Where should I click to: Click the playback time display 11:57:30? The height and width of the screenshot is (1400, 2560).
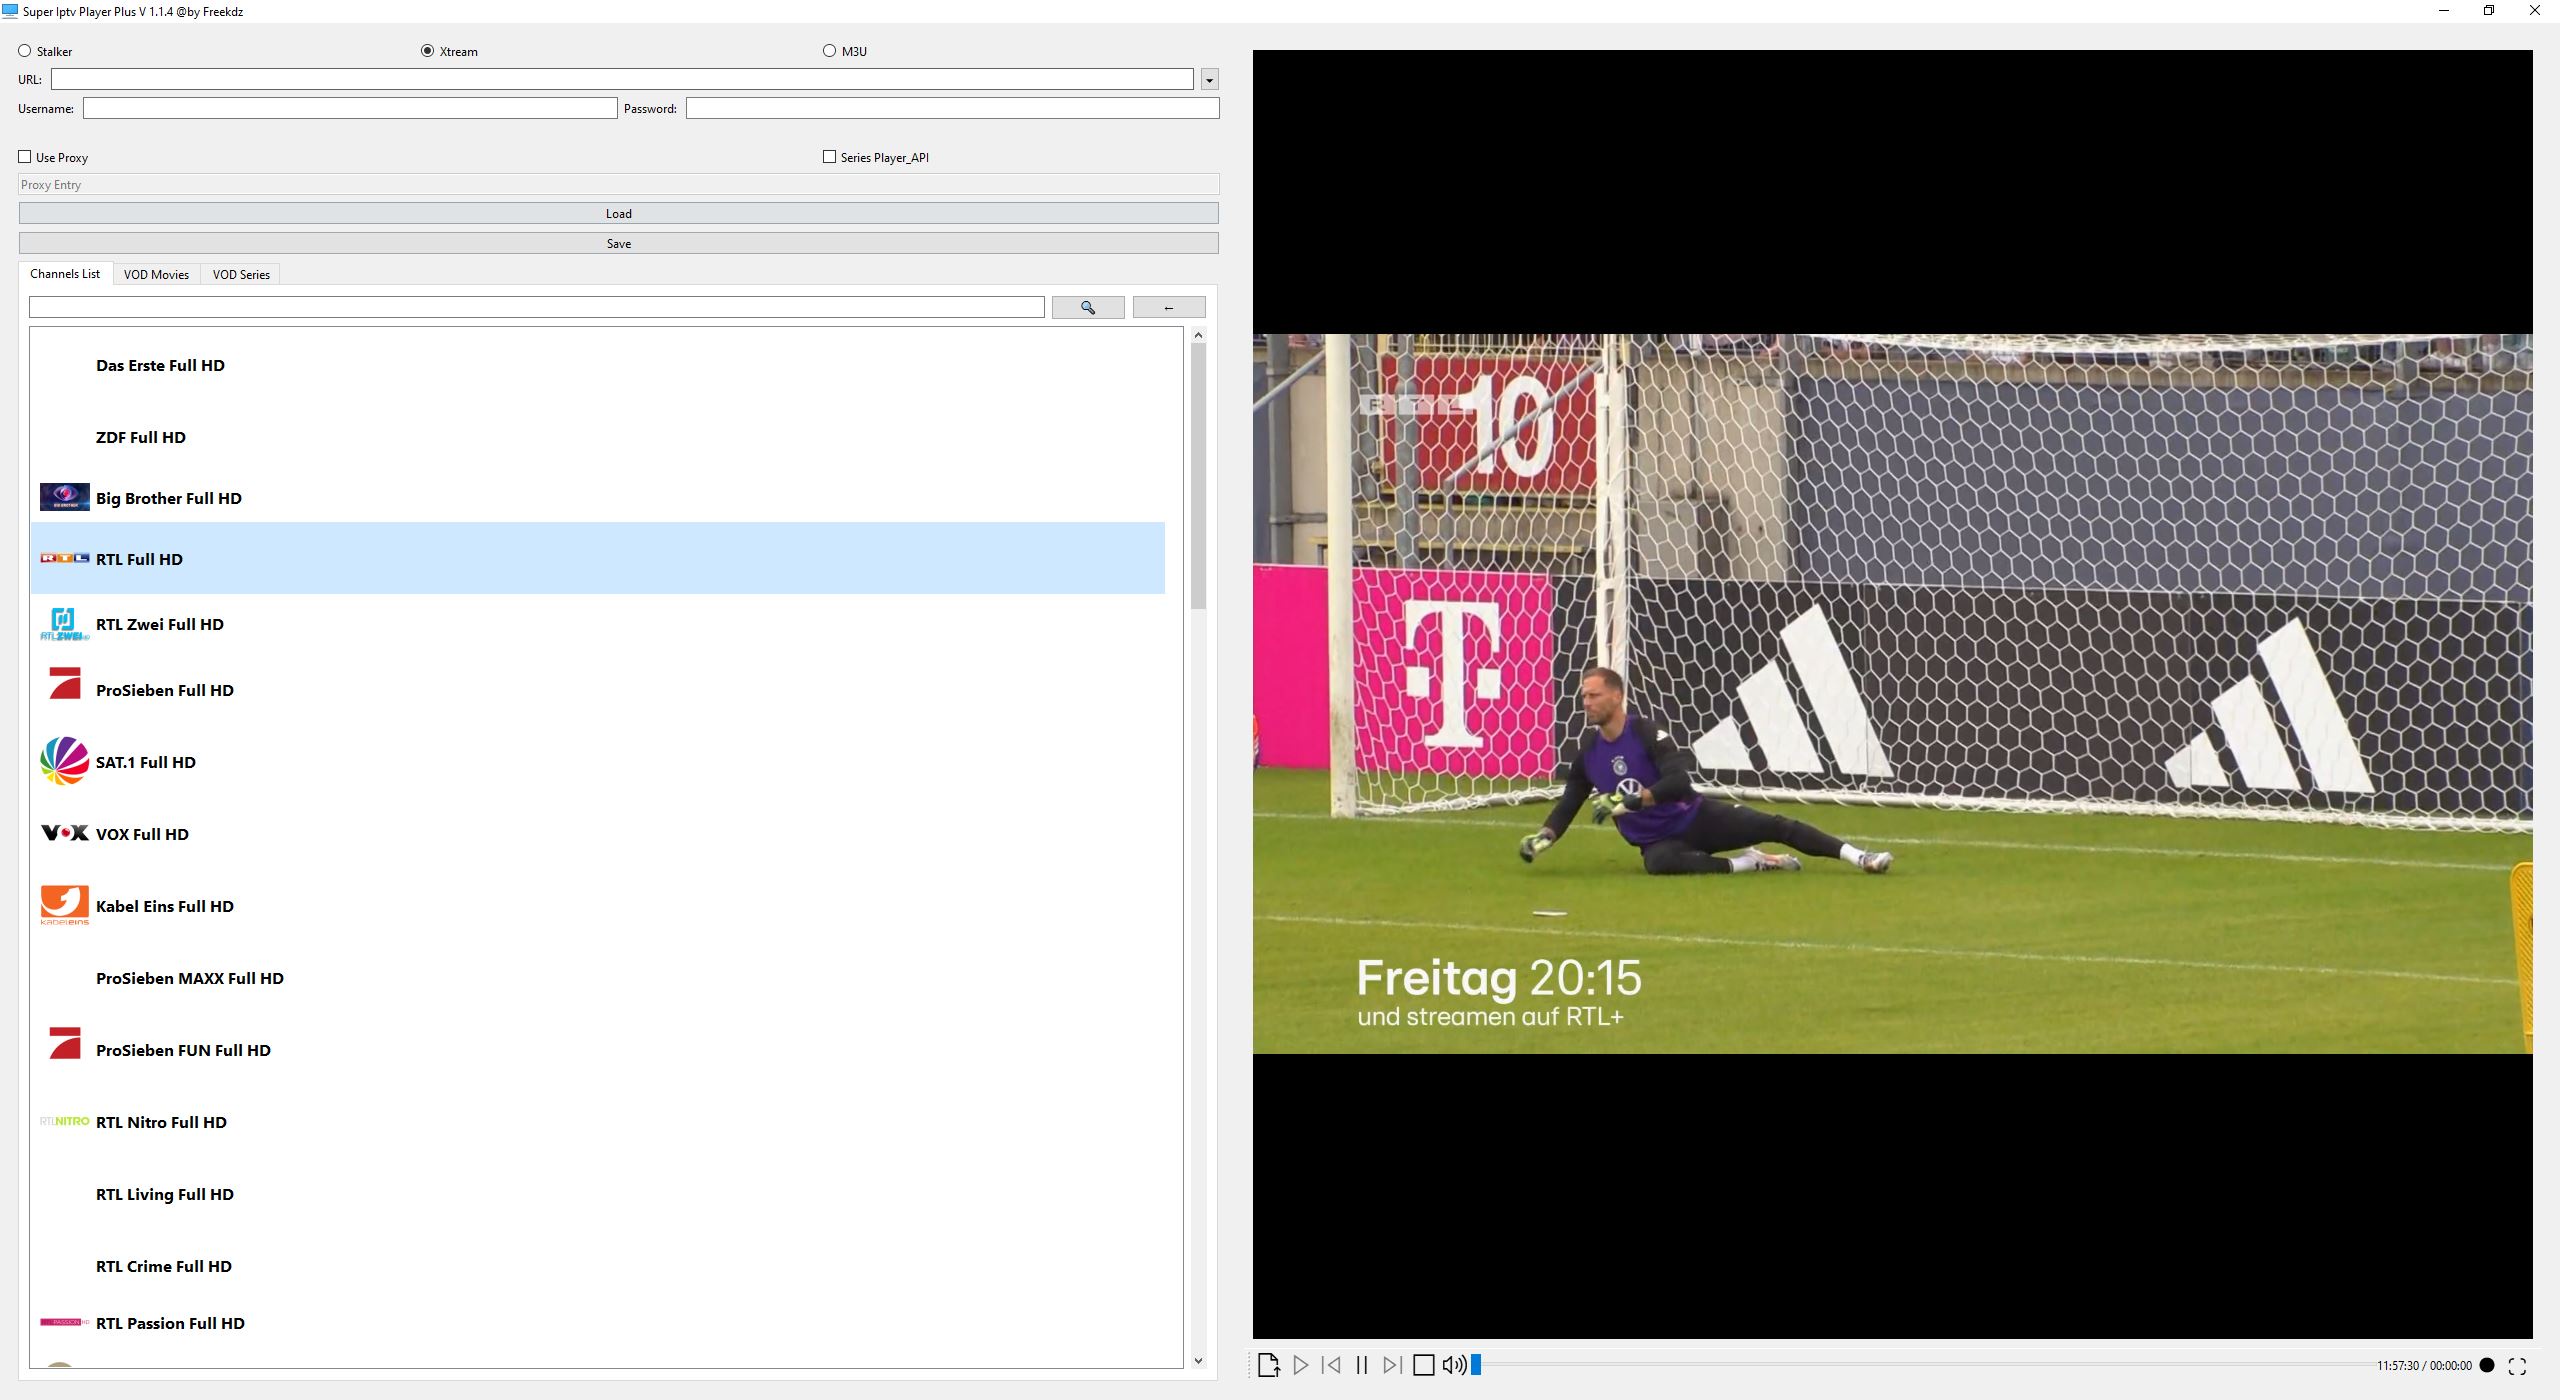[2398, 1366]
